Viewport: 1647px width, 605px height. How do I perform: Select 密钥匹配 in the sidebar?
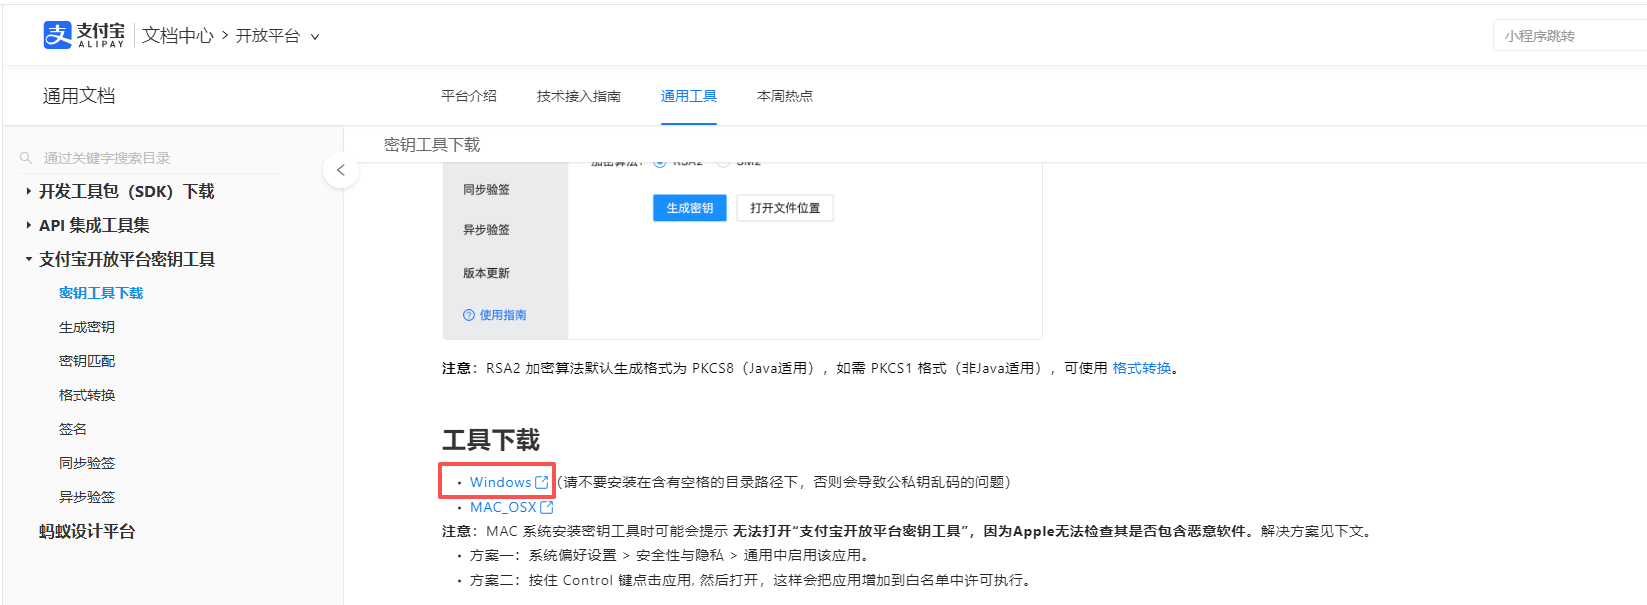click(87, 361)
